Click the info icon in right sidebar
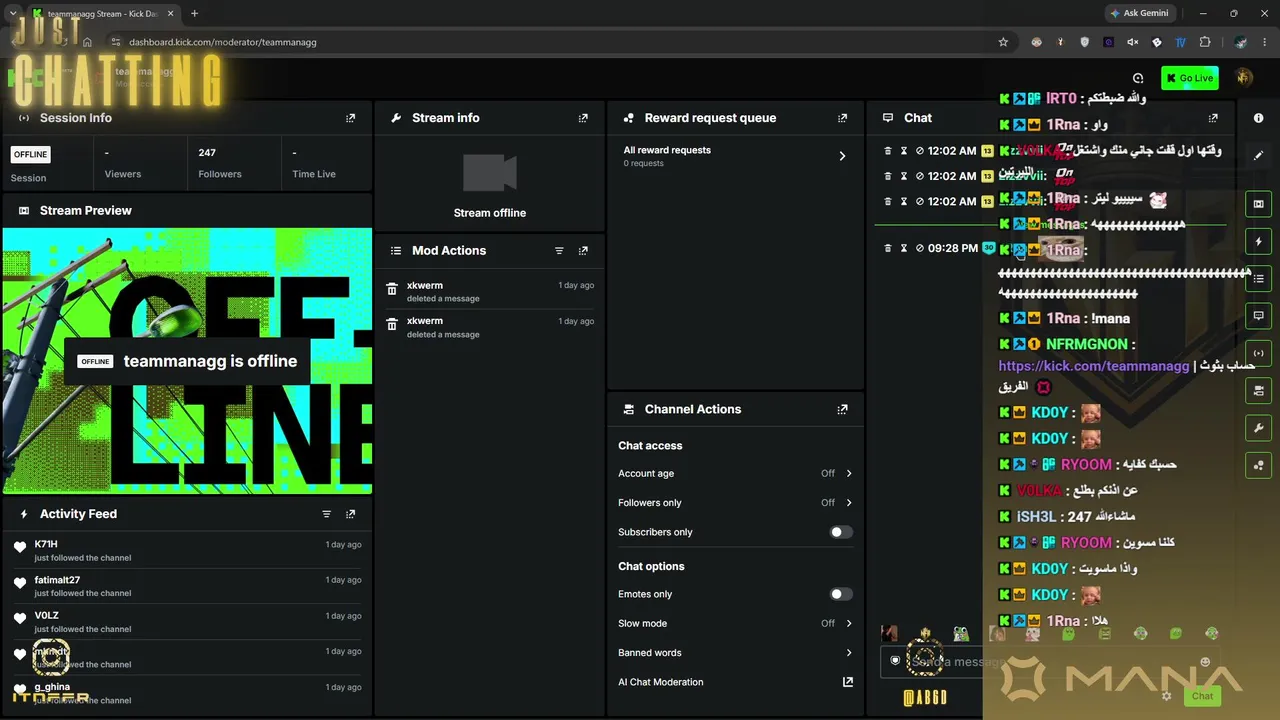Viewport: 1280px width, 720px height. (x=1258, y=118)
